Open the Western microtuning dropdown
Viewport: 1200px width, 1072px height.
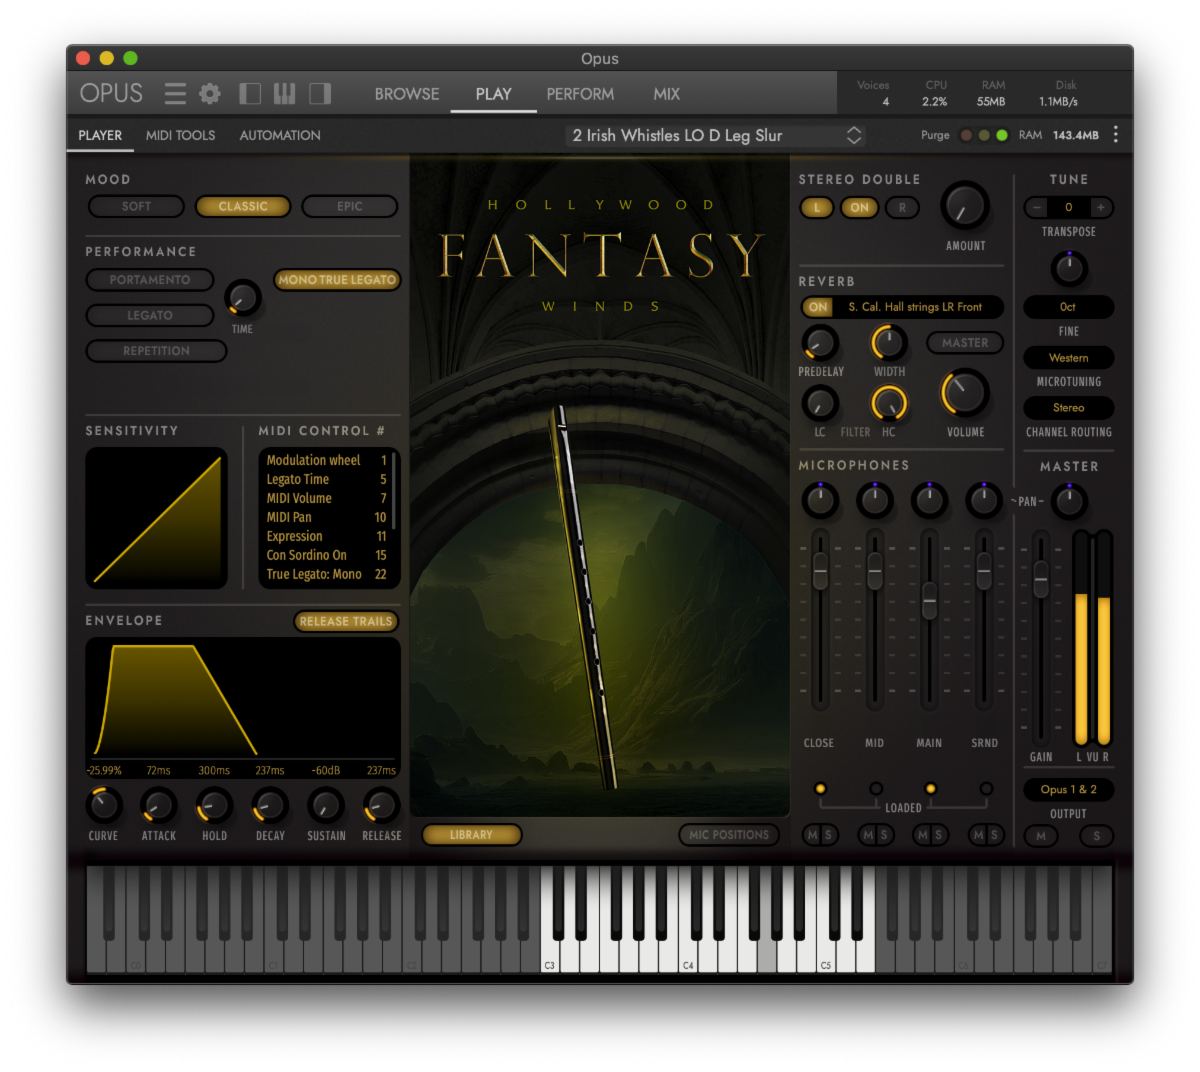click(x=1068, y=358)
